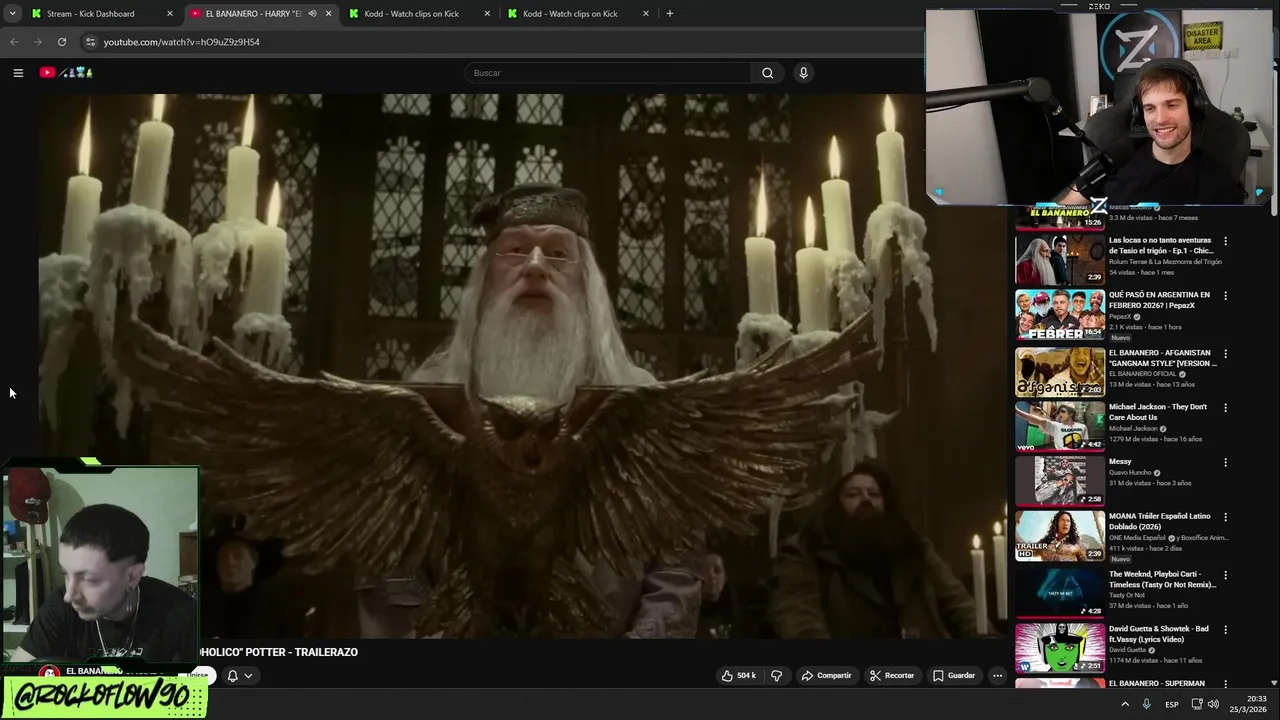1280x720 pixels.
Task: Open EL BANANERO channel avatar below video
Action: (x=49, y=673)
